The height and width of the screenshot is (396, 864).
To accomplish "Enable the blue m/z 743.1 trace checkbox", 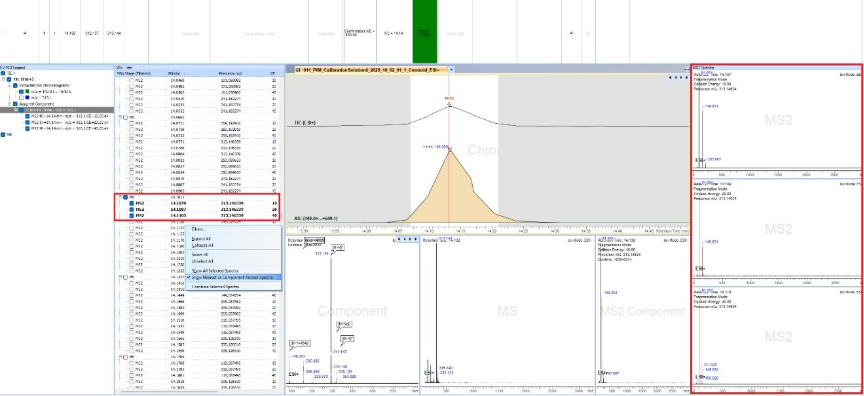I will coord(21,97).
